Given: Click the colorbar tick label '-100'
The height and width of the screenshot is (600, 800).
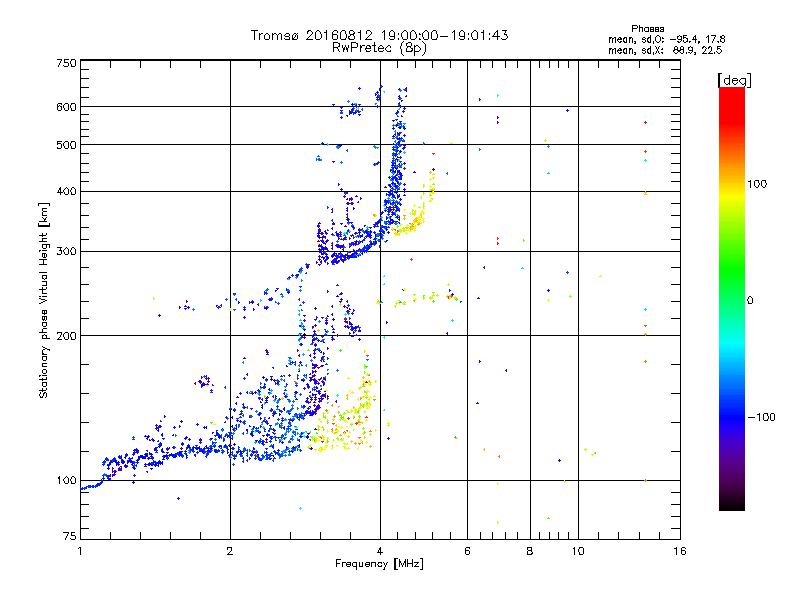Looking at the screenshot, I should tap(761, 417).
